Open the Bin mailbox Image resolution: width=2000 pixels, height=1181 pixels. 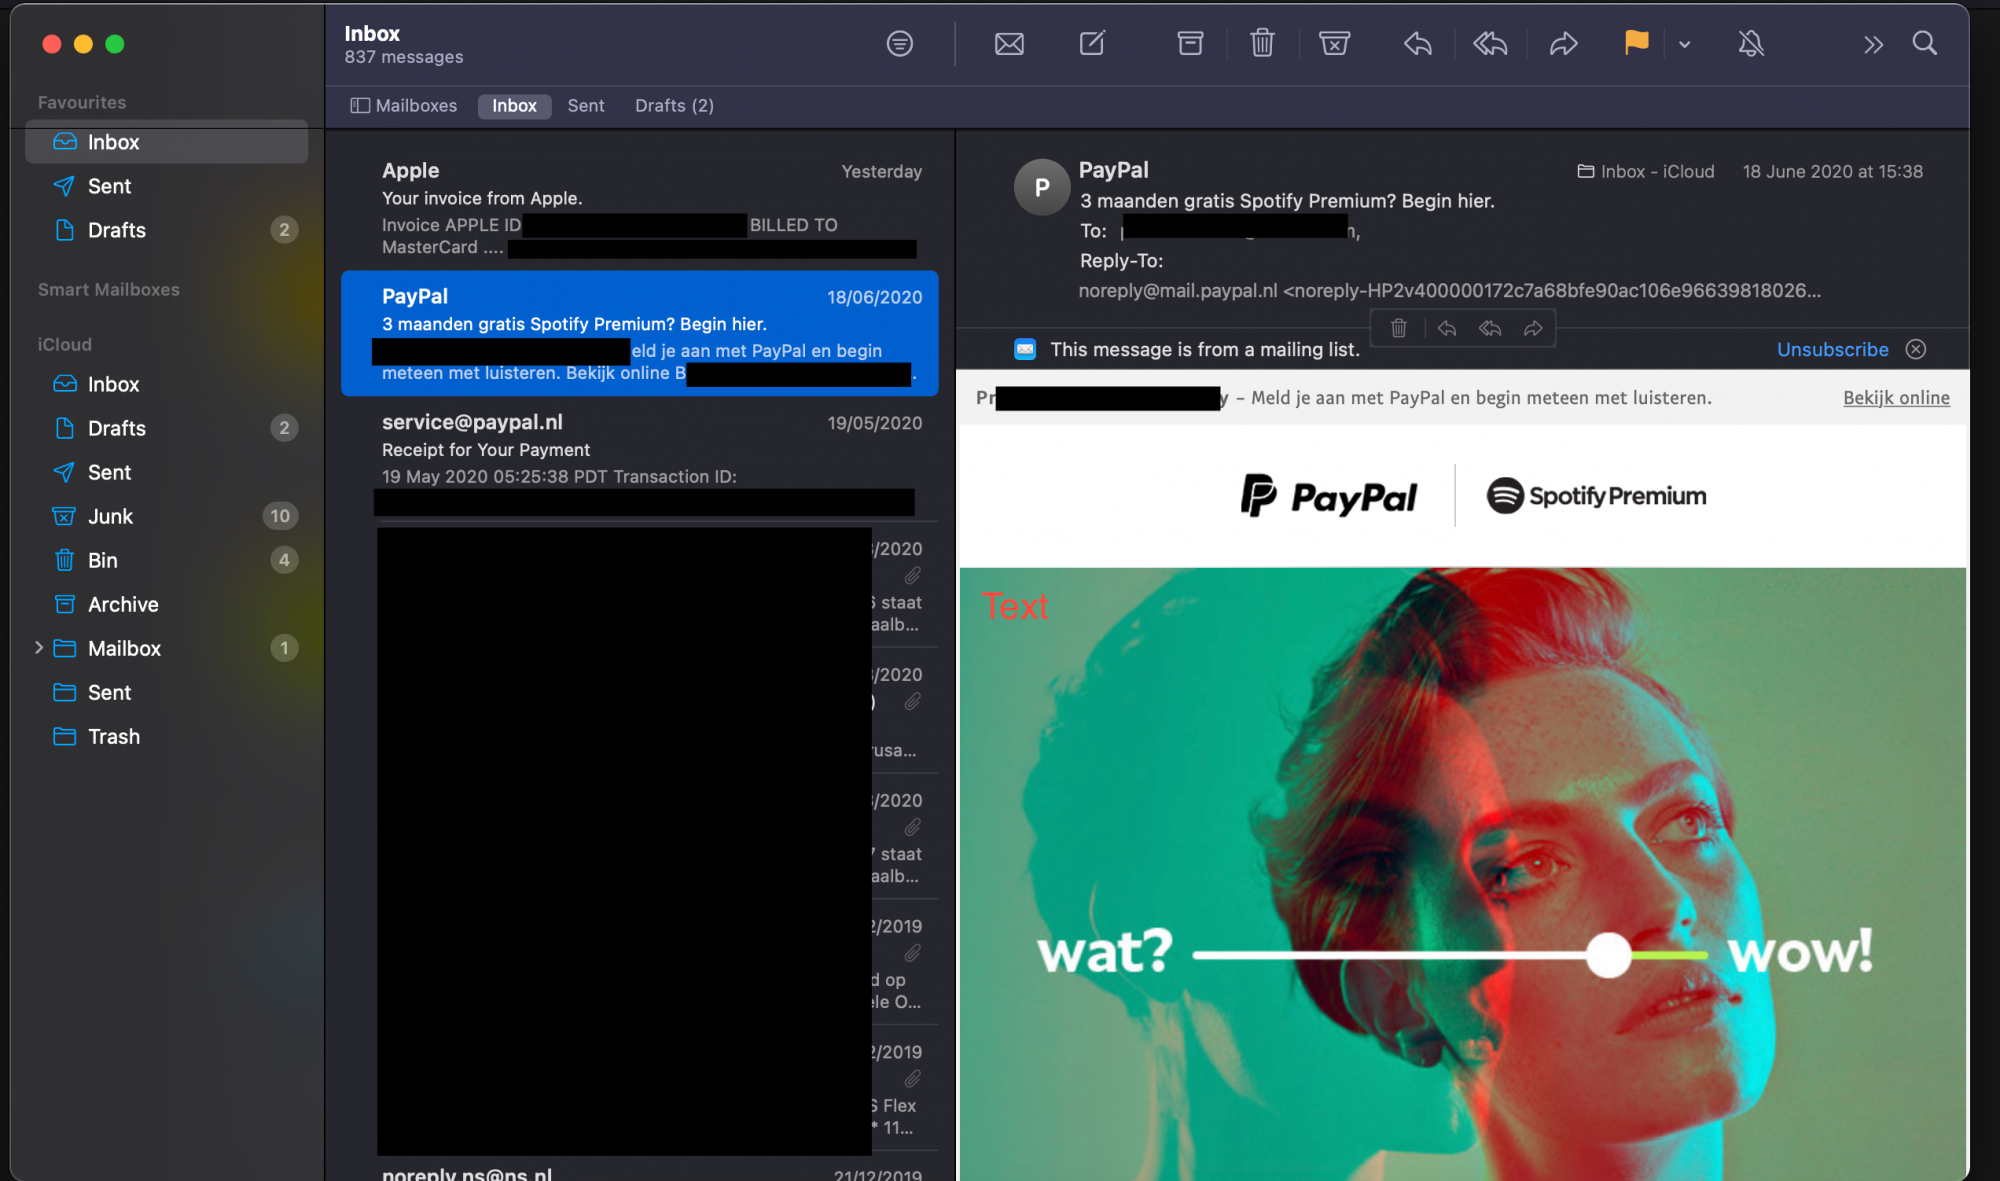tap(166, 560)
